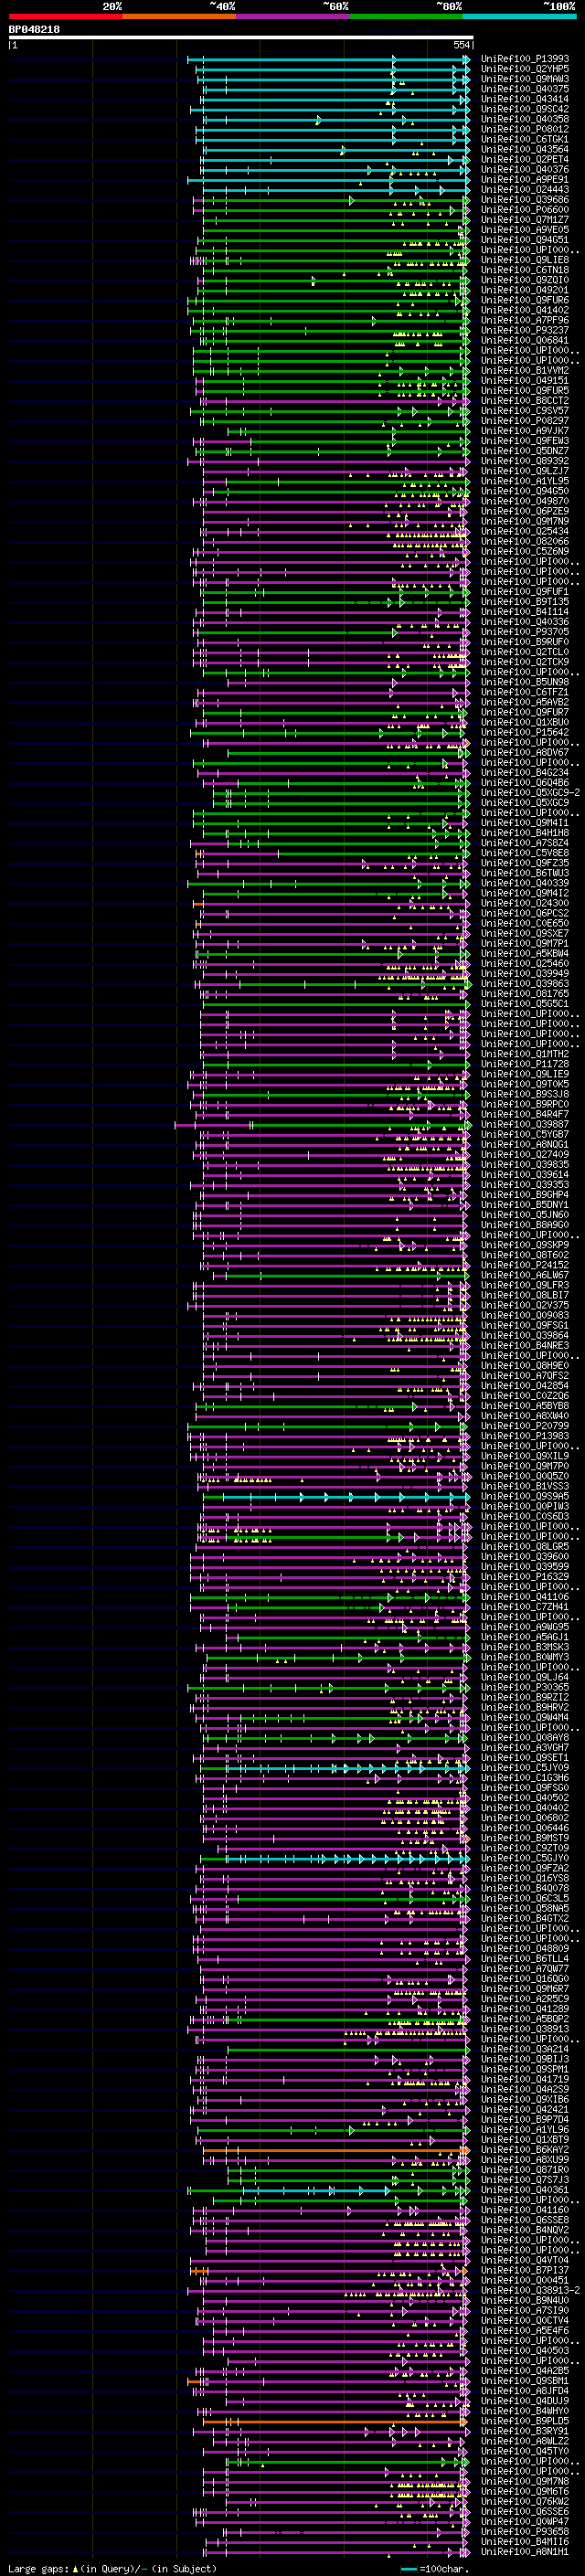585x2576 pixels.
Task: Select hit label UniRef100_A9PE91
Action: [x=525, y=180]
